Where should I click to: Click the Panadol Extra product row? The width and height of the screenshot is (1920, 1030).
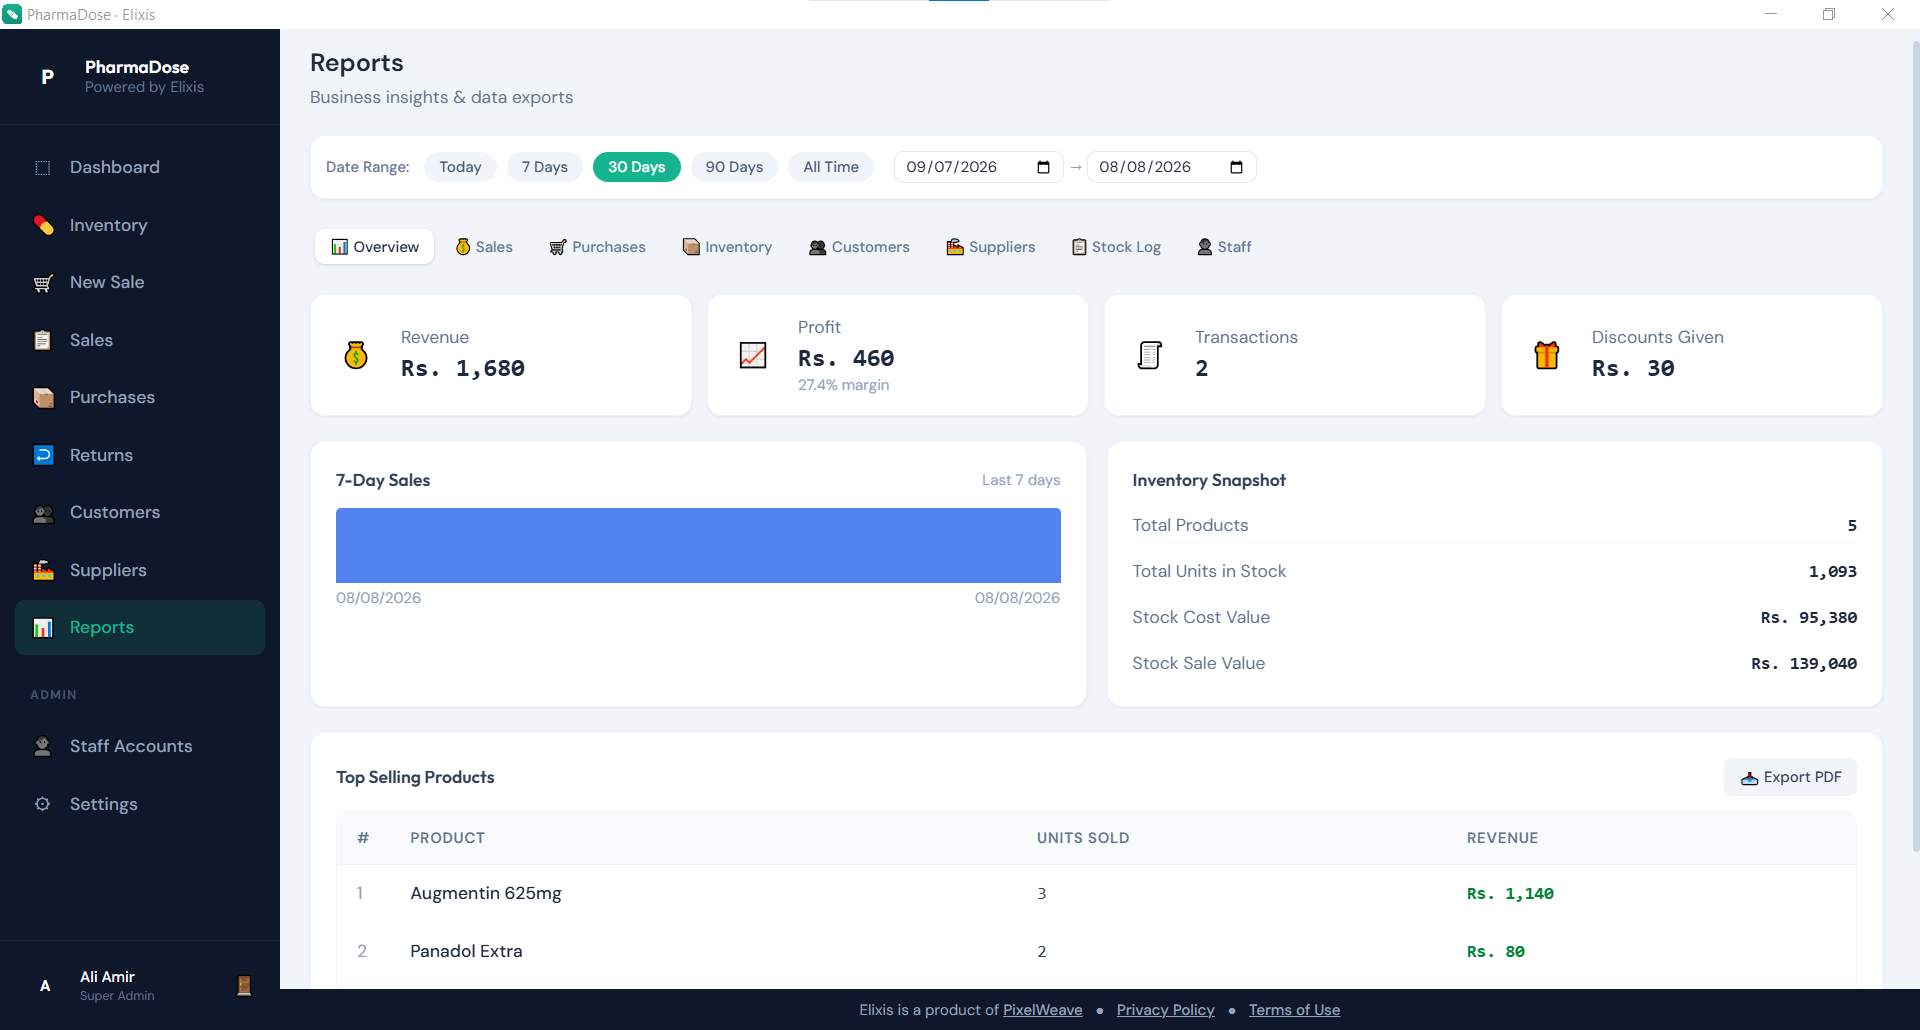1096,951
